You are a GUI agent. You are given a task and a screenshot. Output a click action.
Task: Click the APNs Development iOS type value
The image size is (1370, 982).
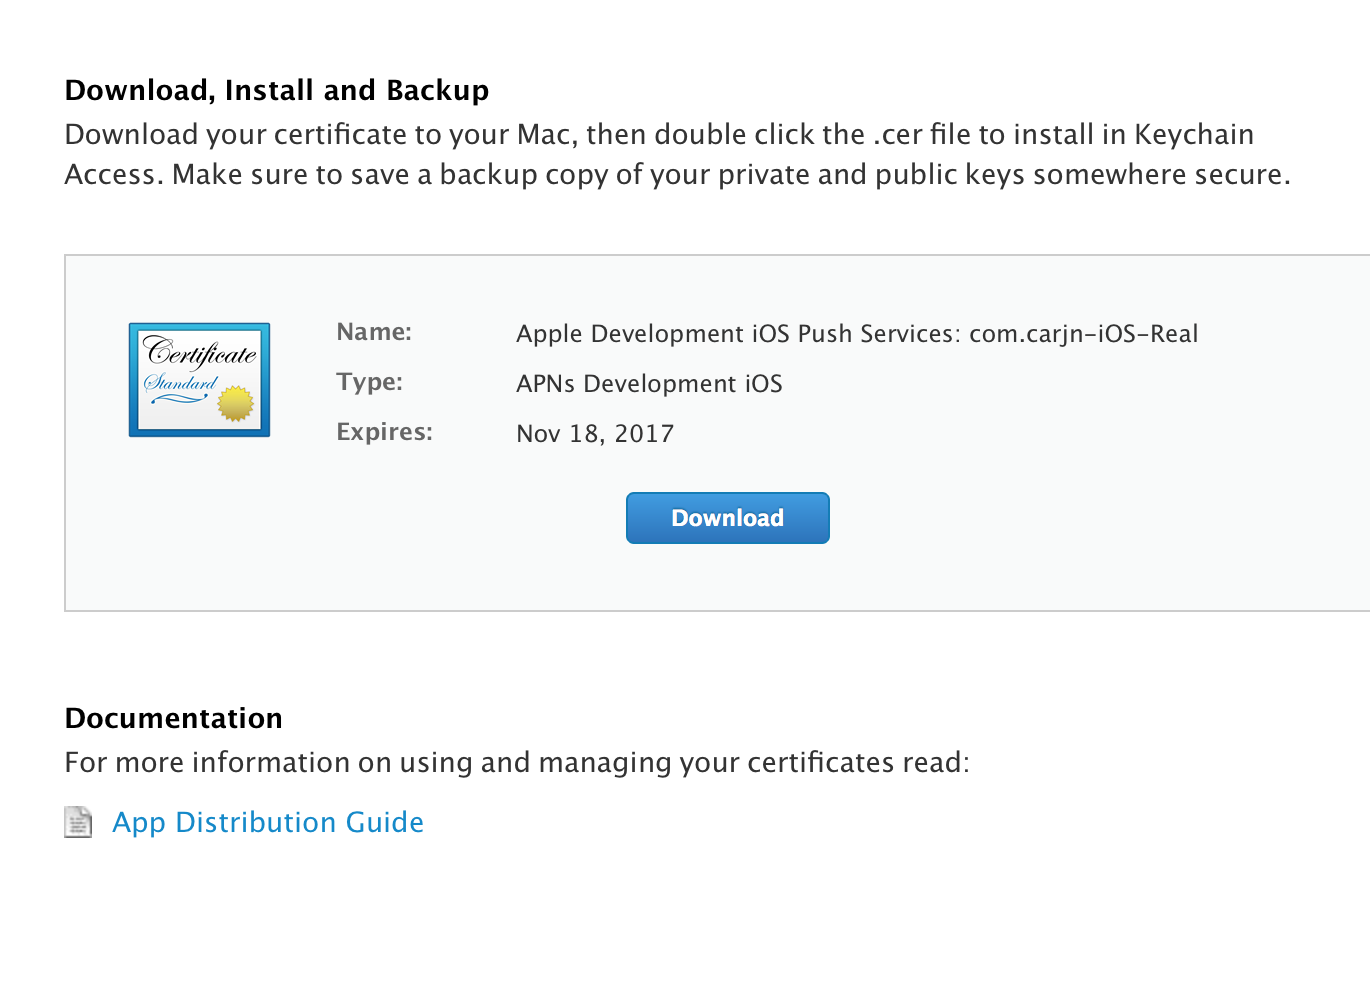click(x=649, y=384)
